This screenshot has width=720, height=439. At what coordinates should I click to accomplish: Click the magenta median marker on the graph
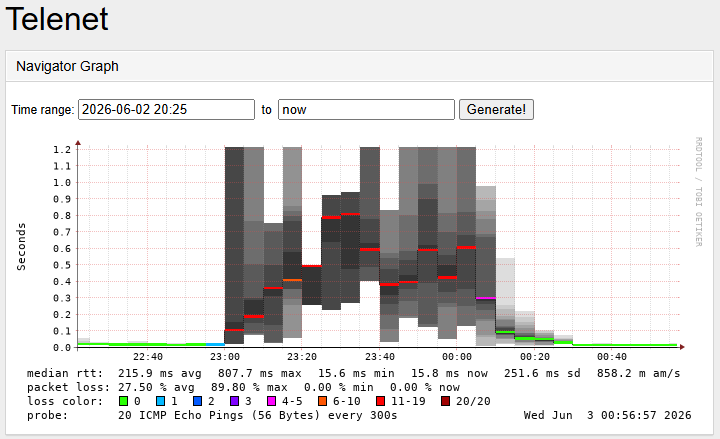point(486,298)
